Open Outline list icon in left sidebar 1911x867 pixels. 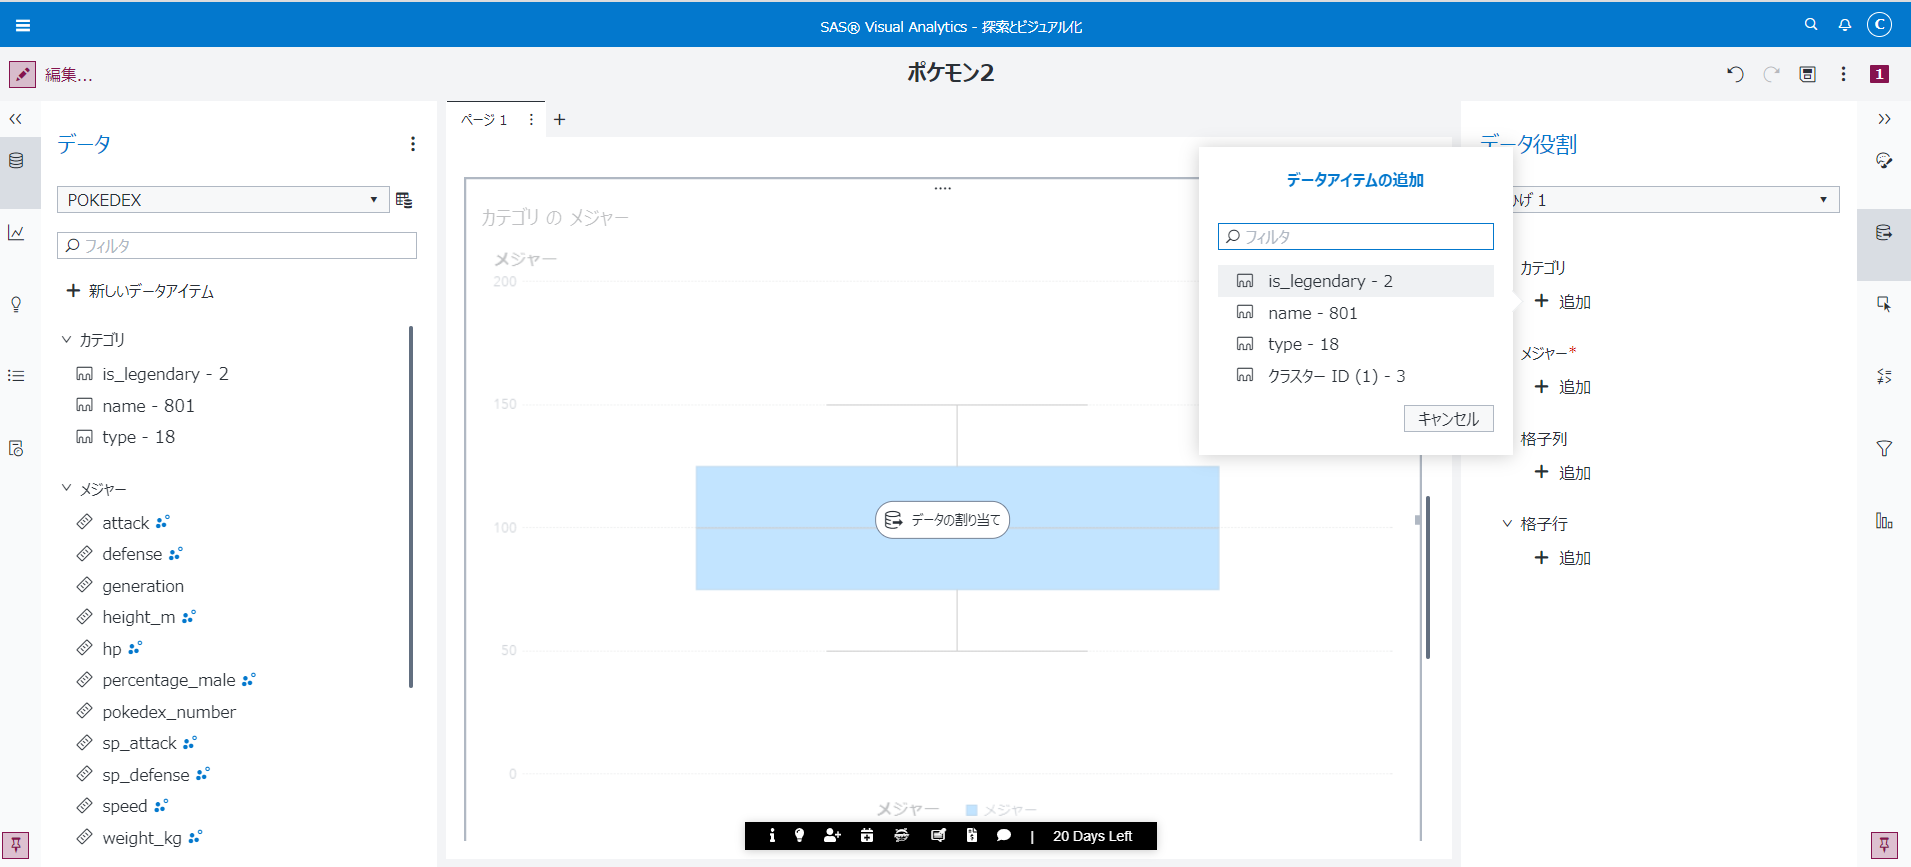[16, 376]
